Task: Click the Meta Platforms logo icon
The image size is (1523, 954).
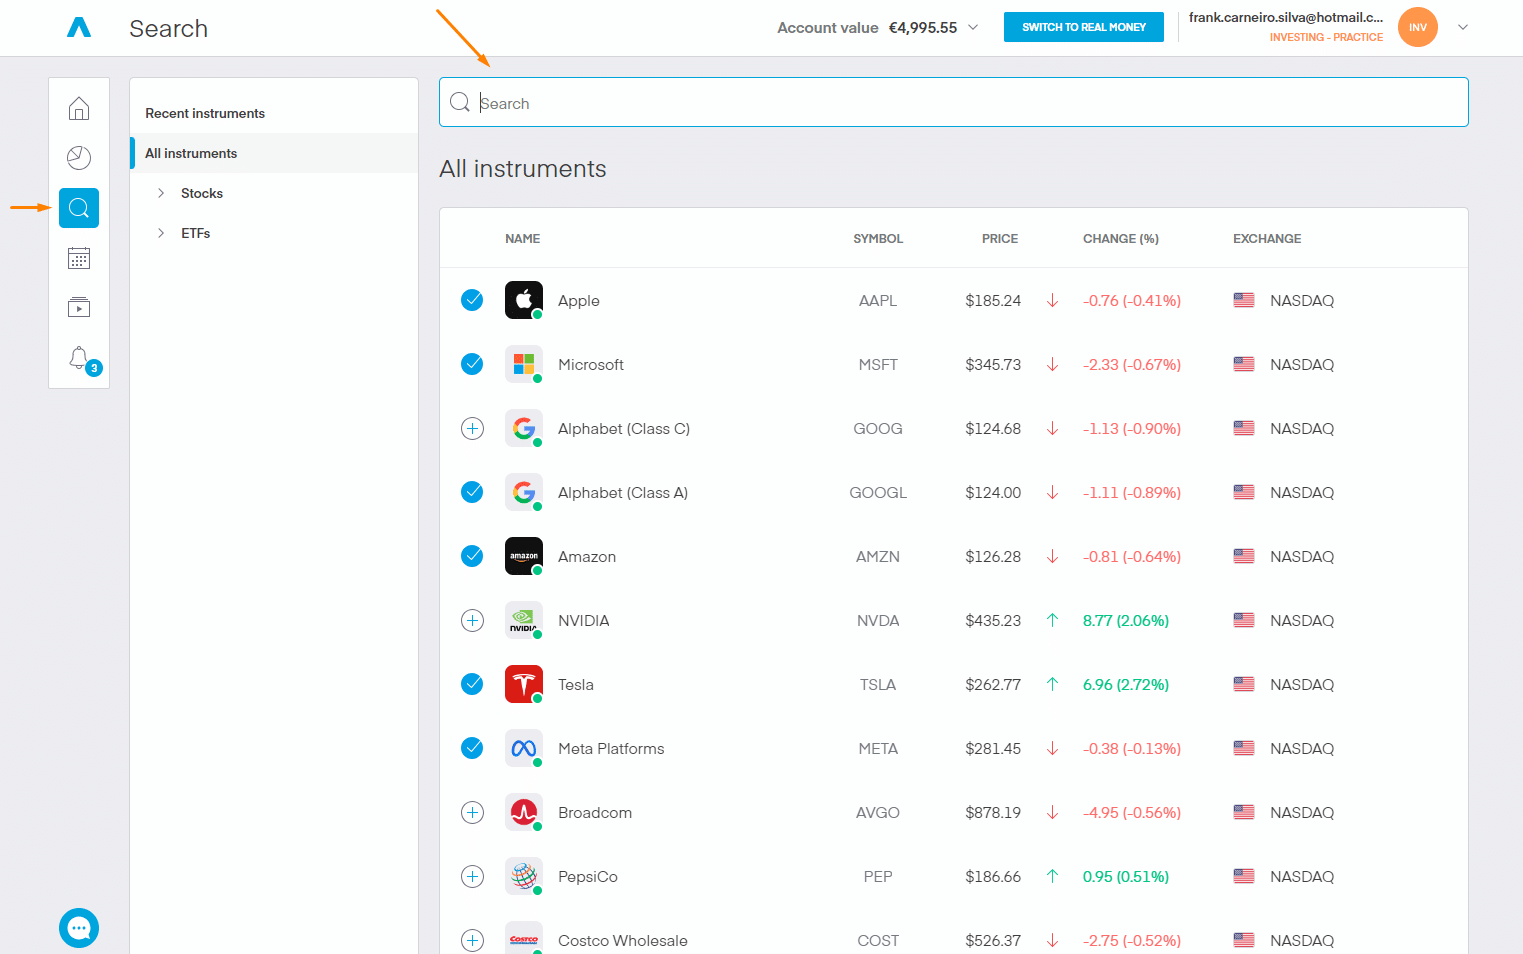Action: coord(524,748)
